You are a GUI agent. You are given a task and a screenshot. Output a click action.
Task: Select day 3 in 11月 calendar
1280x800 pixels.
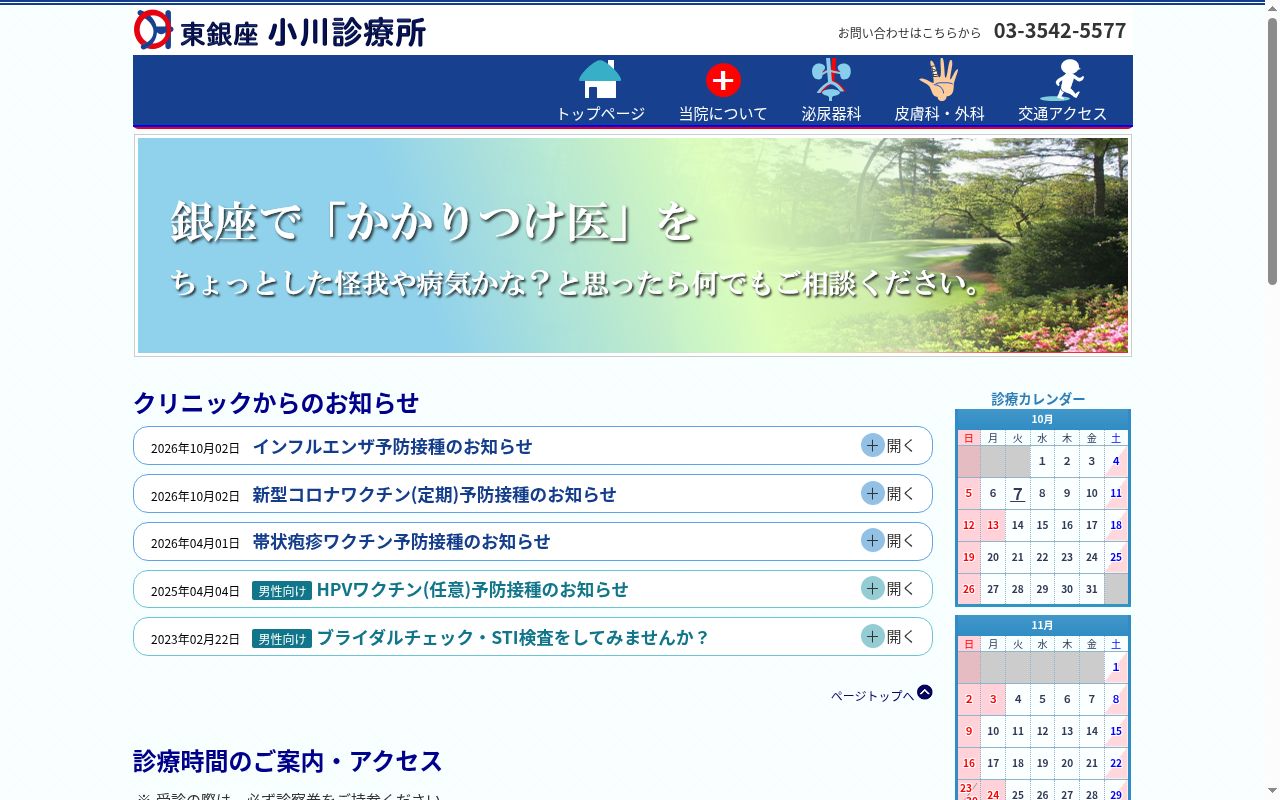[993, 699]
